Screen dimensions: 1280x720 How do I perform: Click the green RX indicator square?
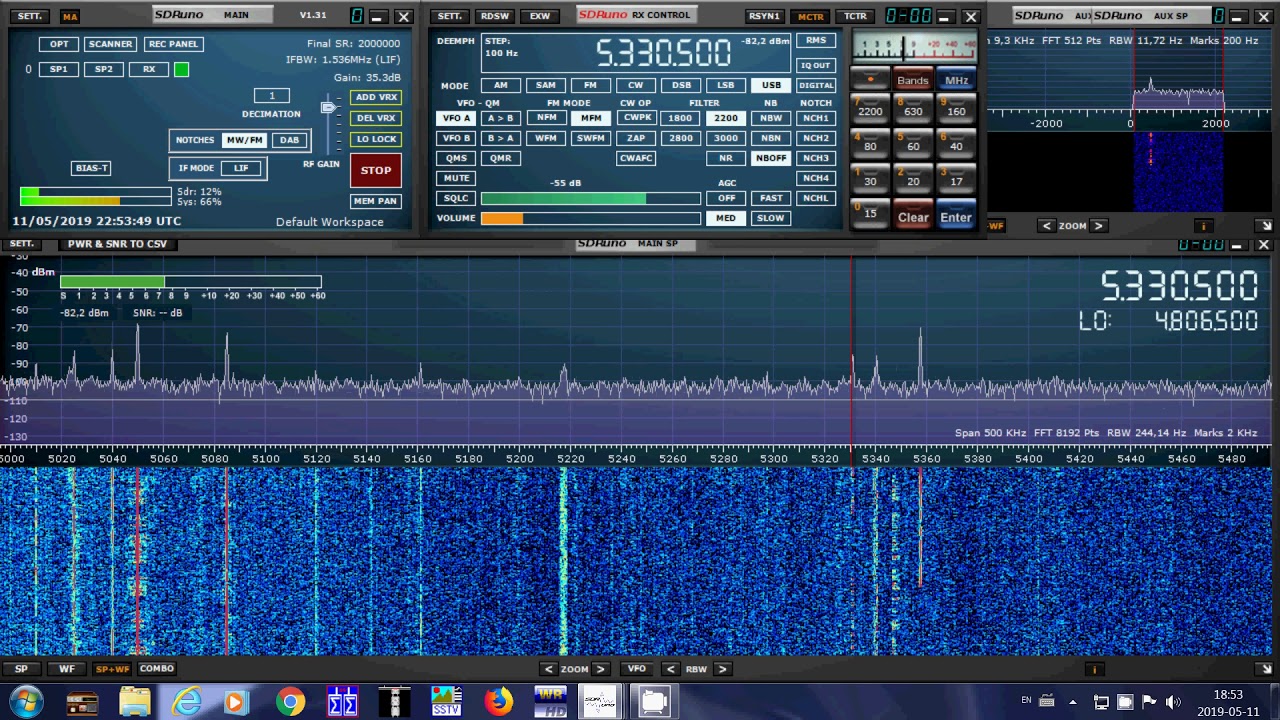(181, 69)
